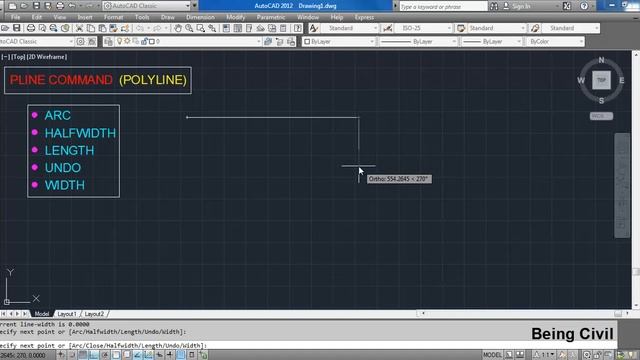Select the Match Properties brush icon
Image resolution: width=640 pixels, height=360 pixels.
(114, 28)
